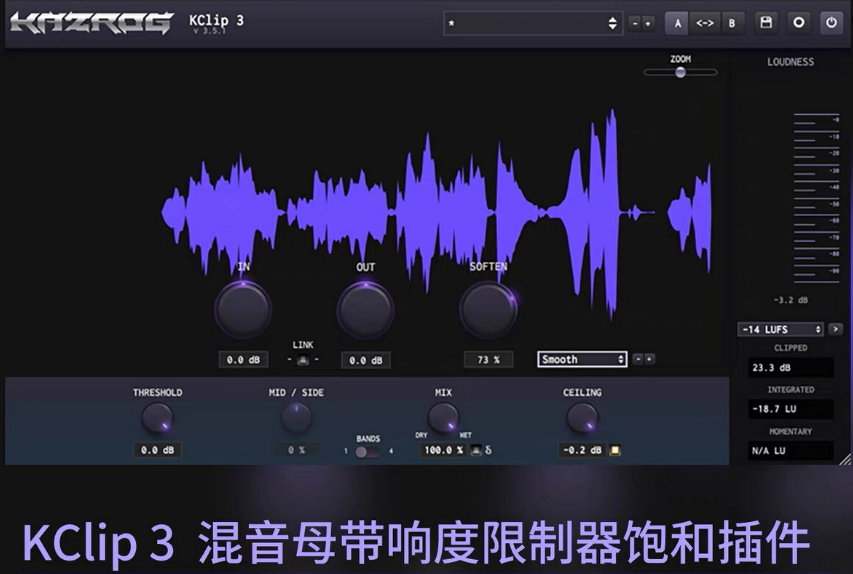This screenshot has height=574, width=853.
Task: Click the window resize grip corner
Action: click(845, 459)
